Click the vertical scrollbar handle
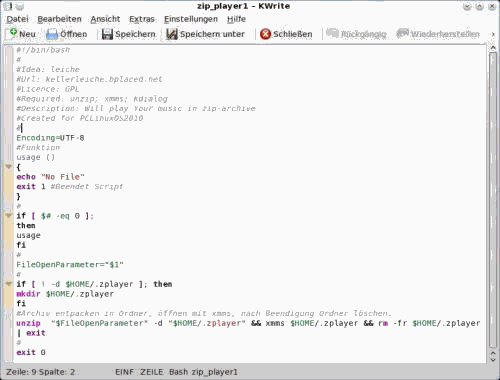This screenshot has height=380, width=500. [493, 200]
